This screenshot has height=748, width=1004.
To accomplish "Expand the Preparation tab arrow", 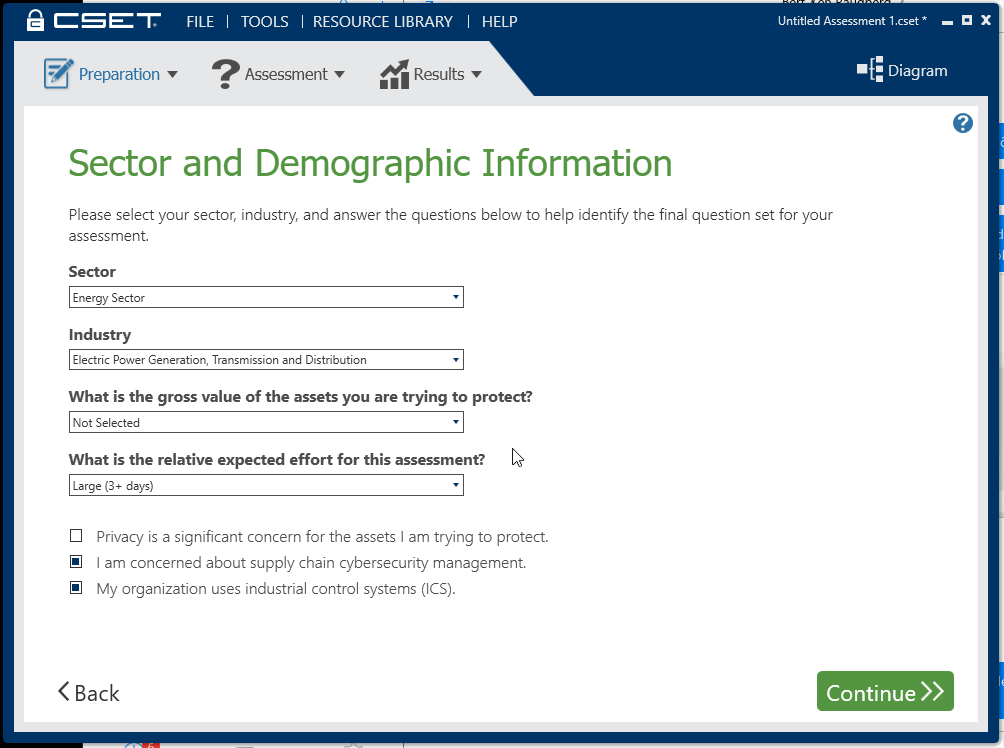I will [172, 74].
